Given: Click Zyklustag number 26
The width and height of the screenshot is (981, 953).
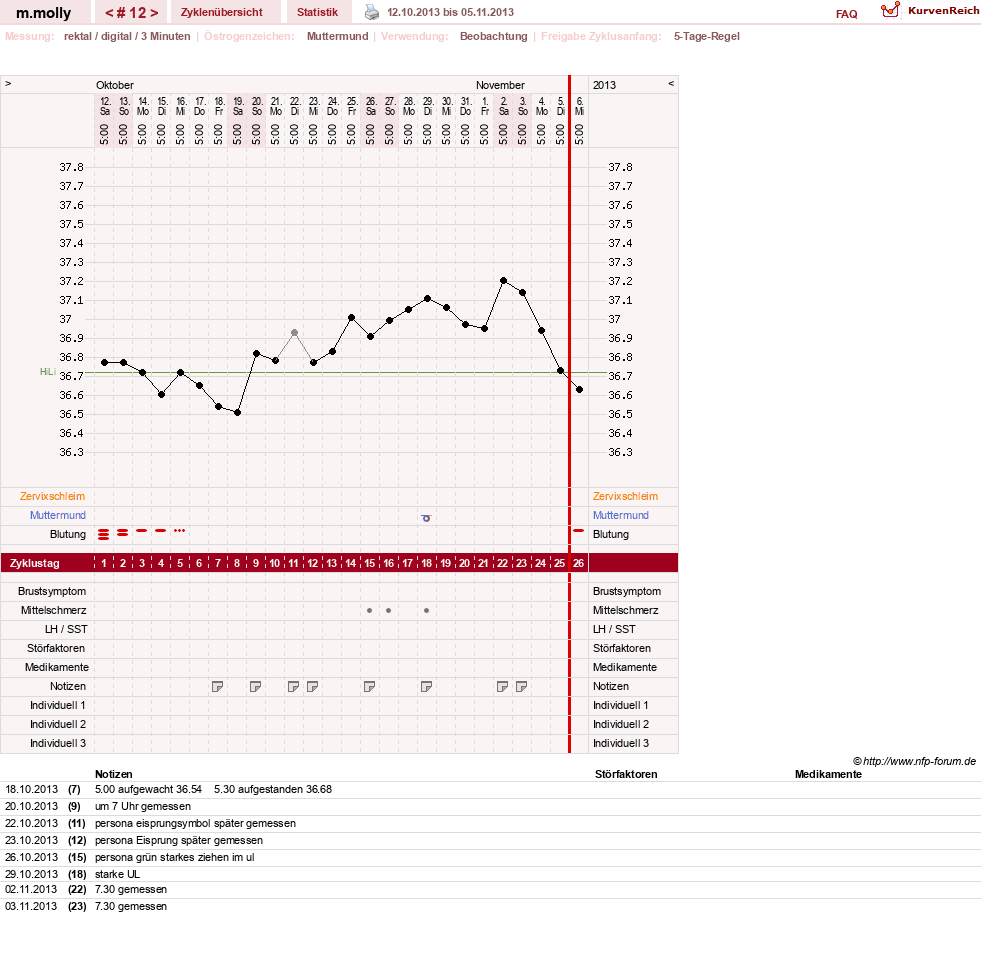Looking at the screenshot, I should (x=579, y=563).
